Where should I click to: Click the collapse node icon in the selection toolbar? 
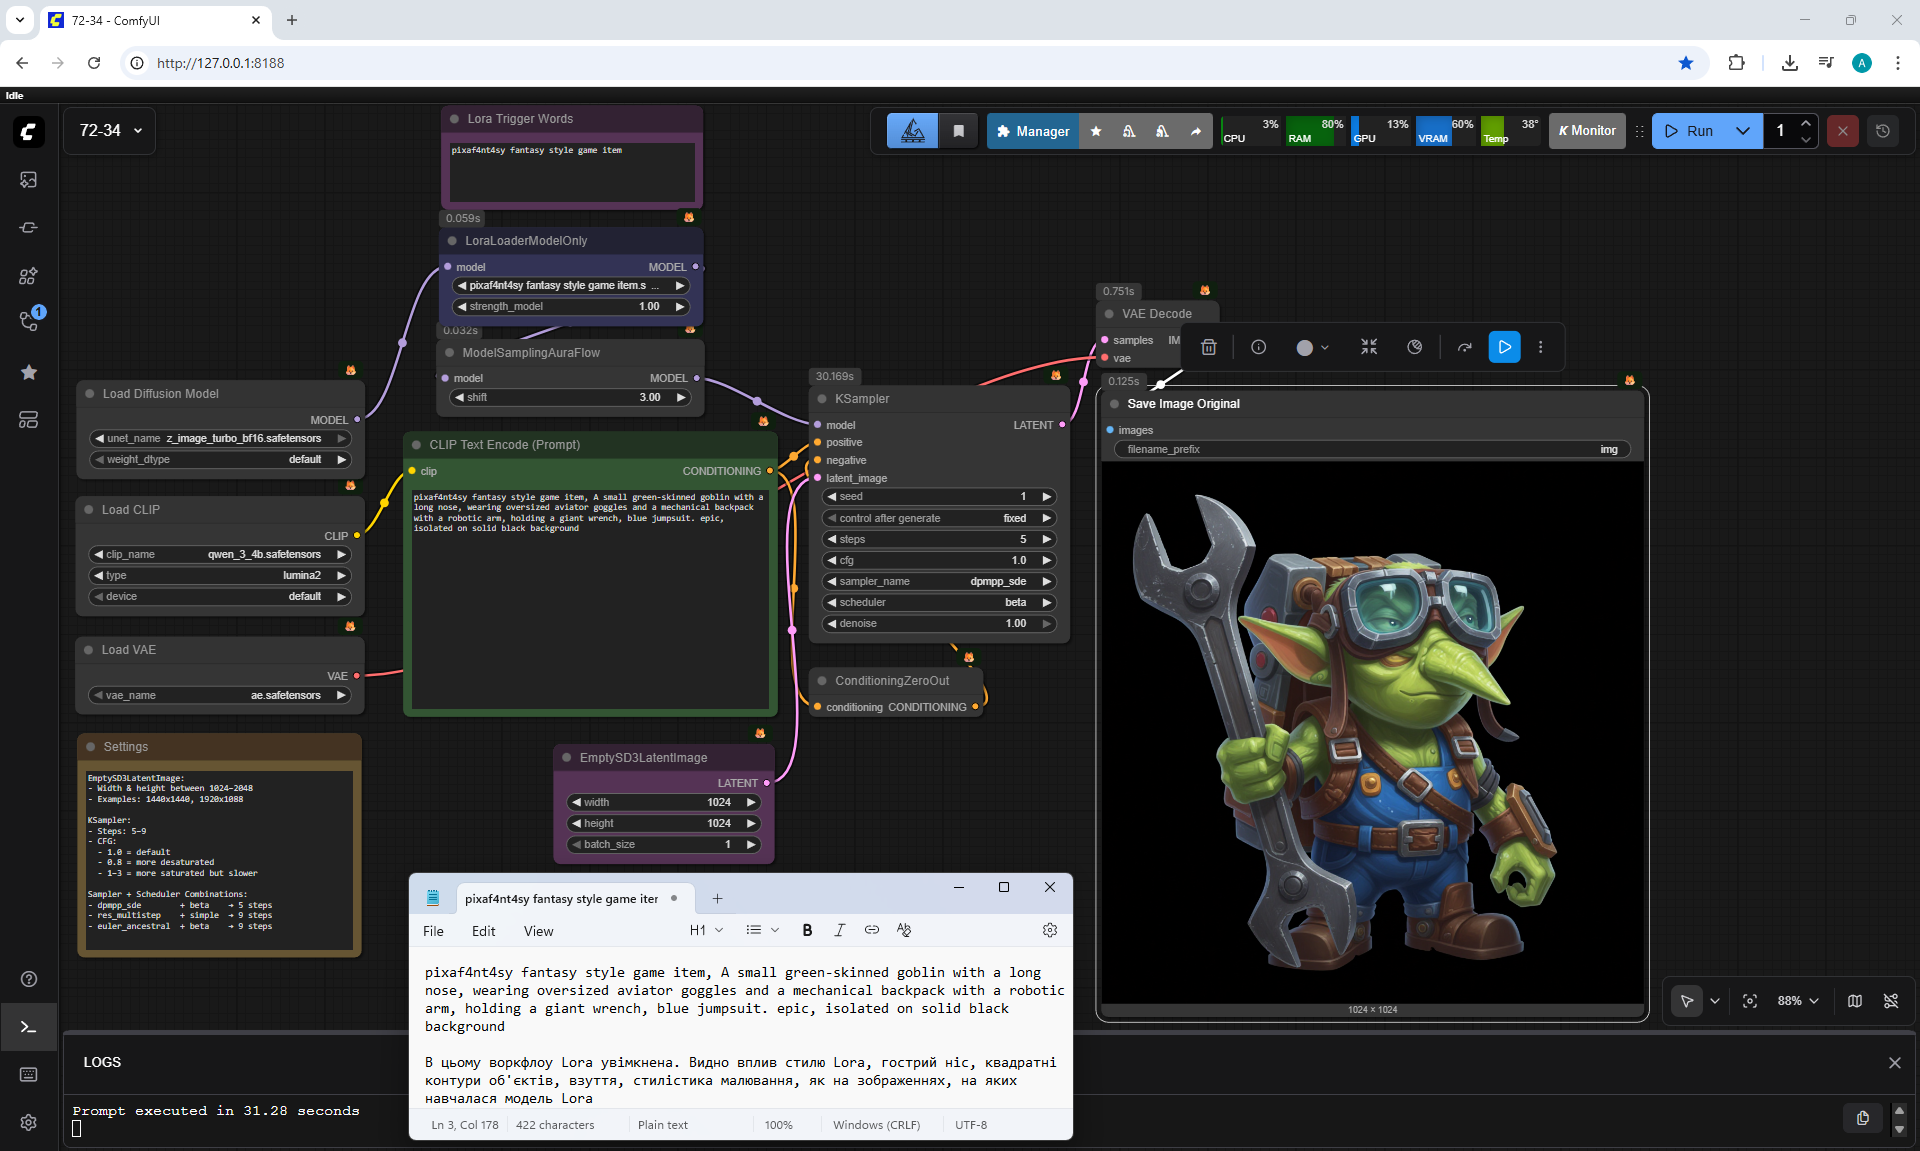coord(1368,347)
